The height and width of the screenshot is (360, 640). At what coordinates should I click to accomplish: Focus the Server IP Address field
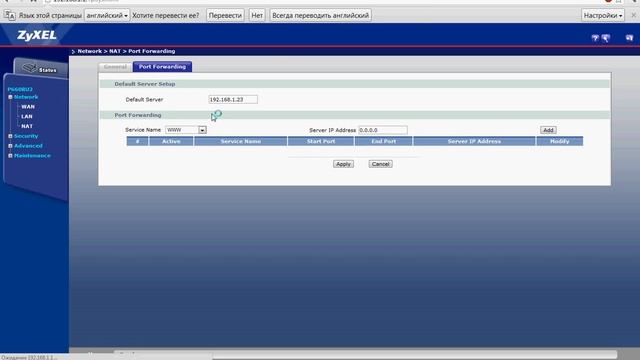coord(383,130)
